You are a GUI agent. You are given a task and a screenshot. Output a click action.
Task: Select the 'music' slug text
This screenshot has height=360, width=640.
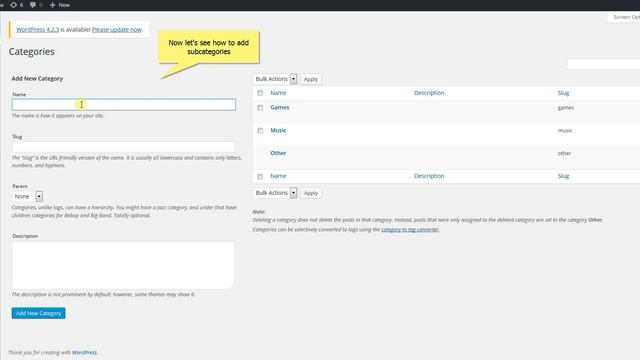[565, 131]
